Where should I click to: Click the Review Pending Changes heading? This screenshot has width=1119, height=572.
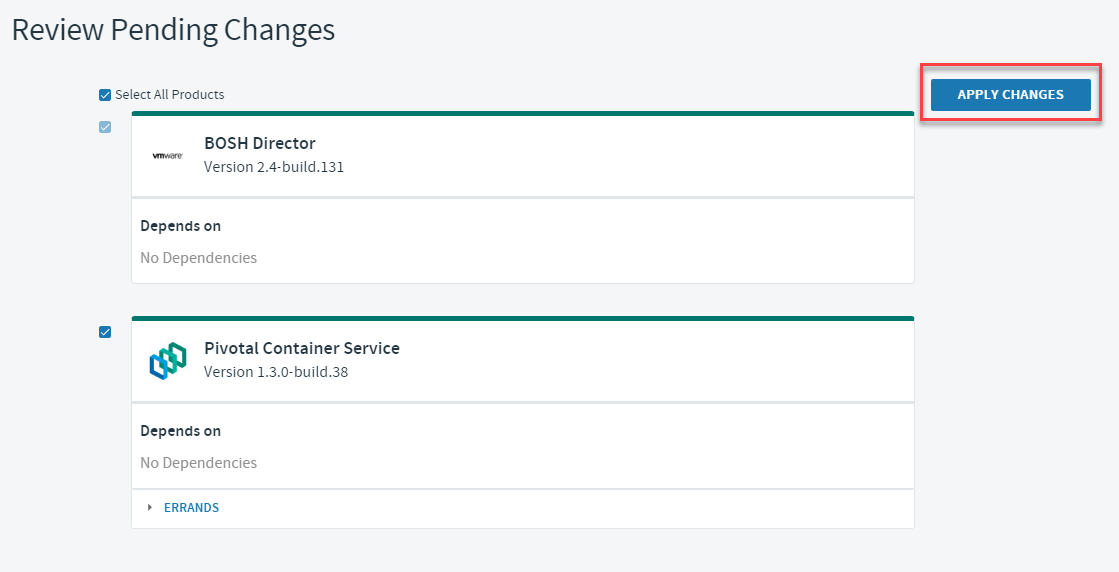pos(173,31)
